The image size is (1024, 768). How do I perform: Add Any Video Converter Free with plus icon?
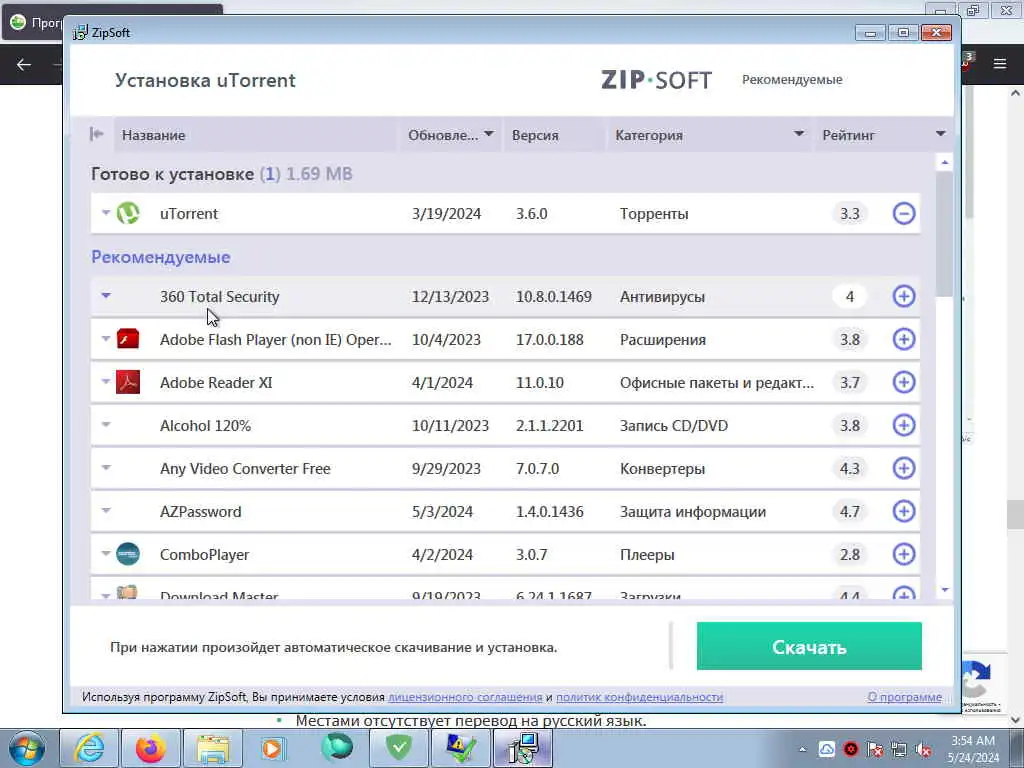coord(904,468)
